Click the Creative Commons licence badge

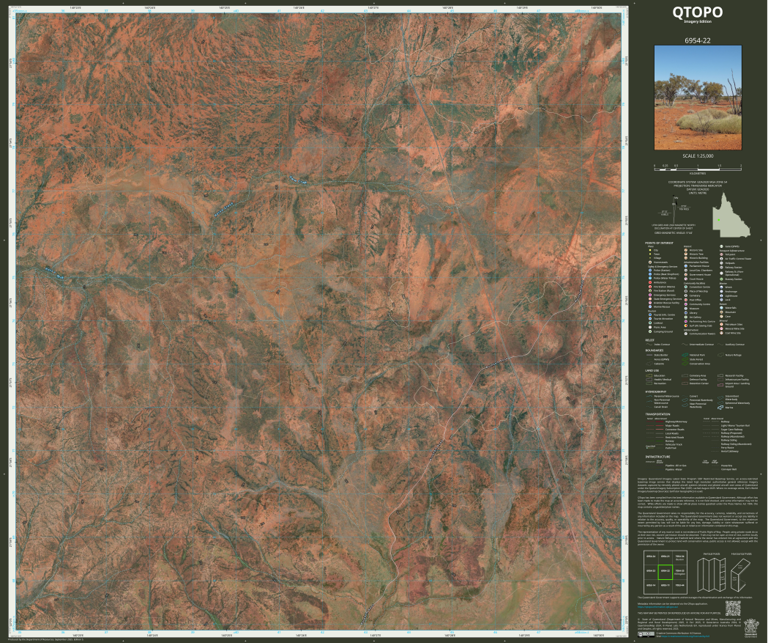pyautogui.click(x=646, y=634)
